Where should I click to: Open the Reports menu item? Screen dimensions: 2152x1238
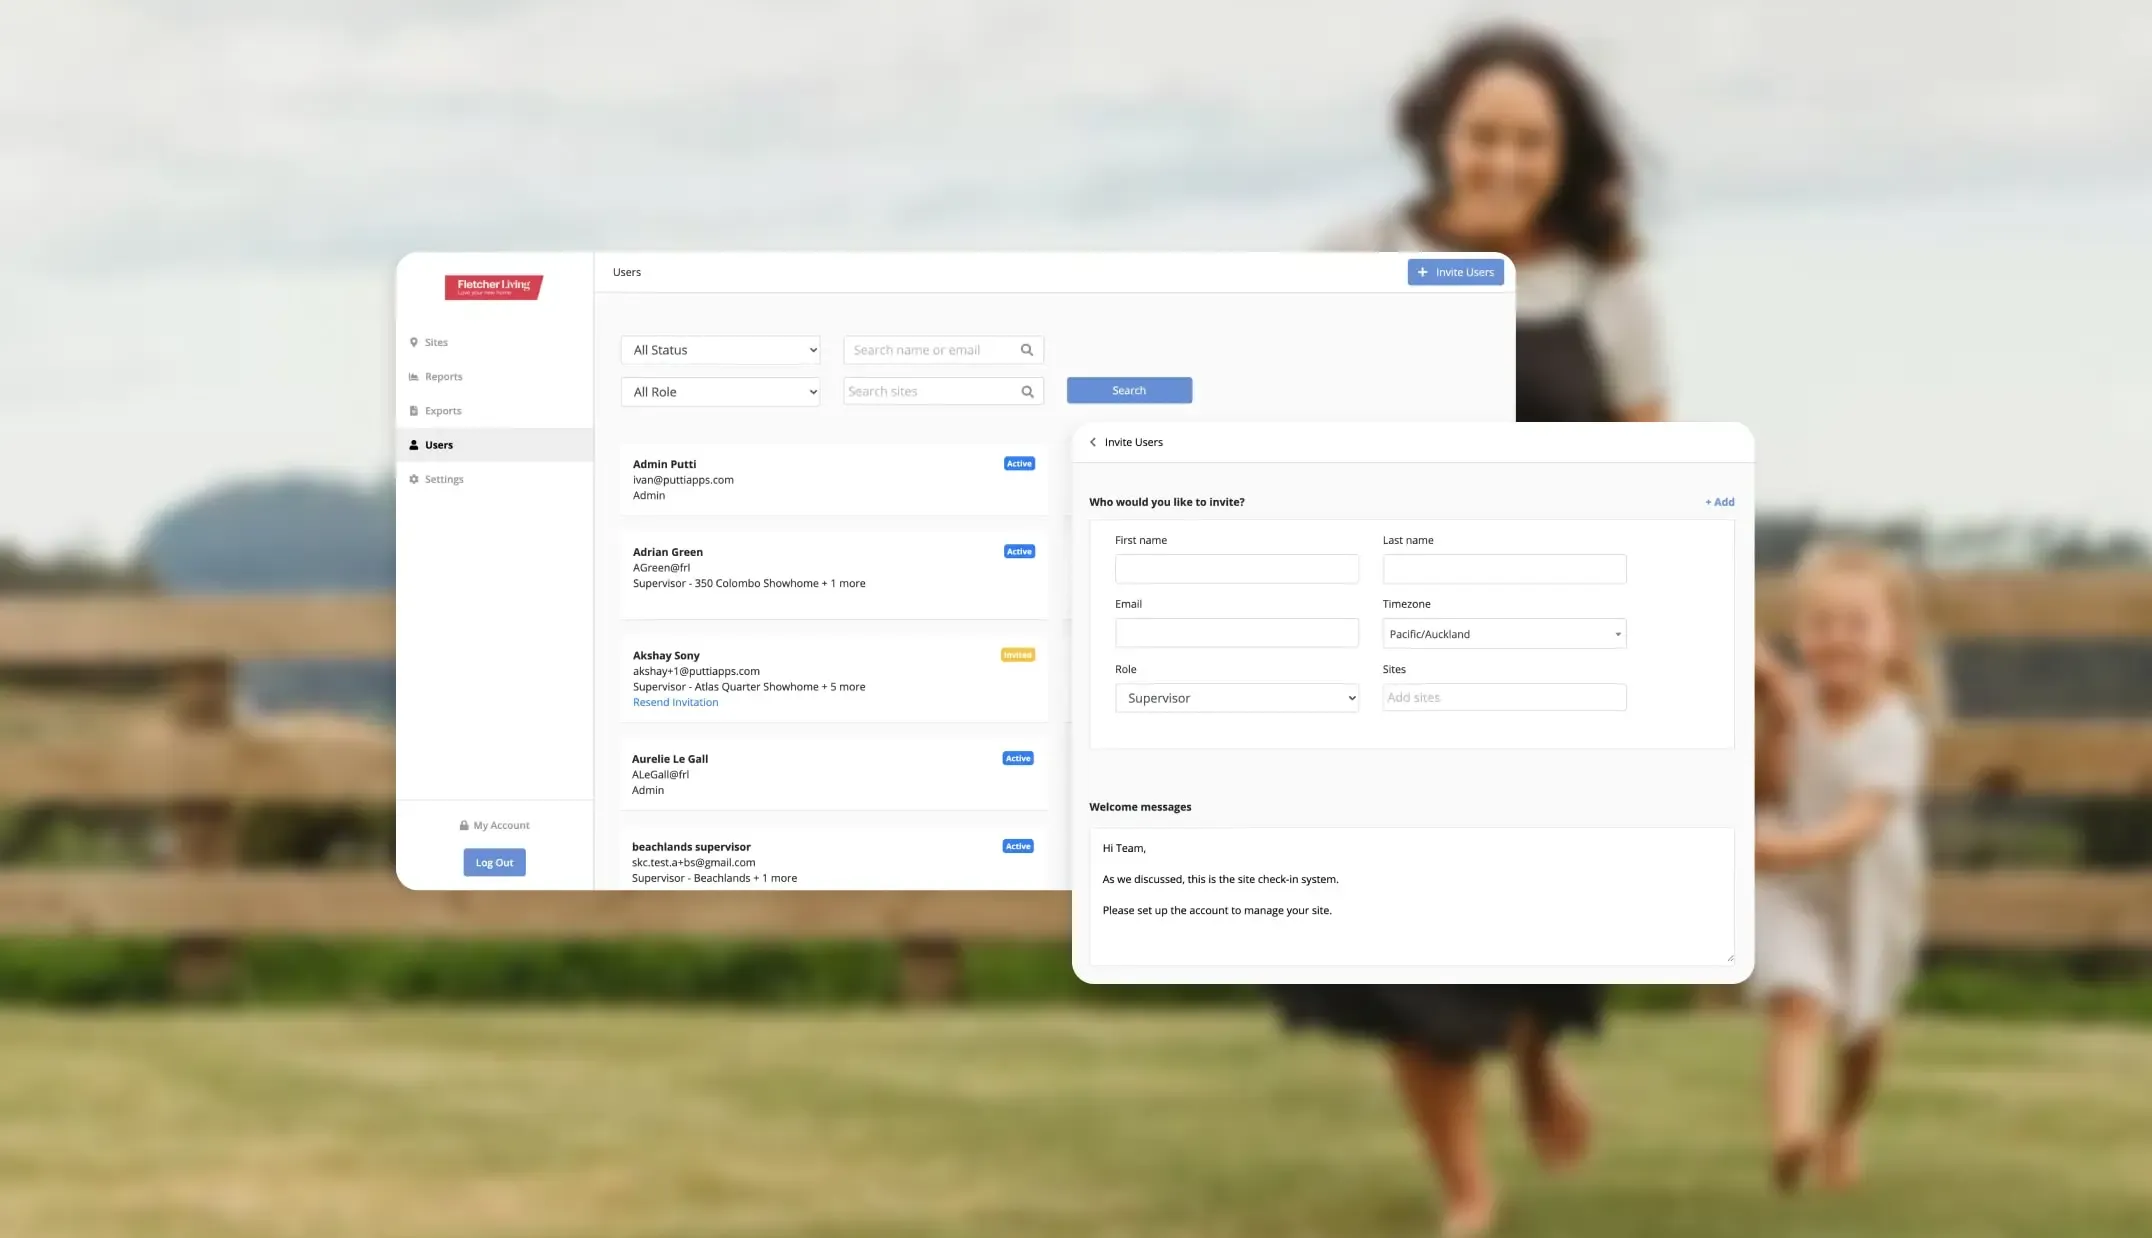click(494, 377)
